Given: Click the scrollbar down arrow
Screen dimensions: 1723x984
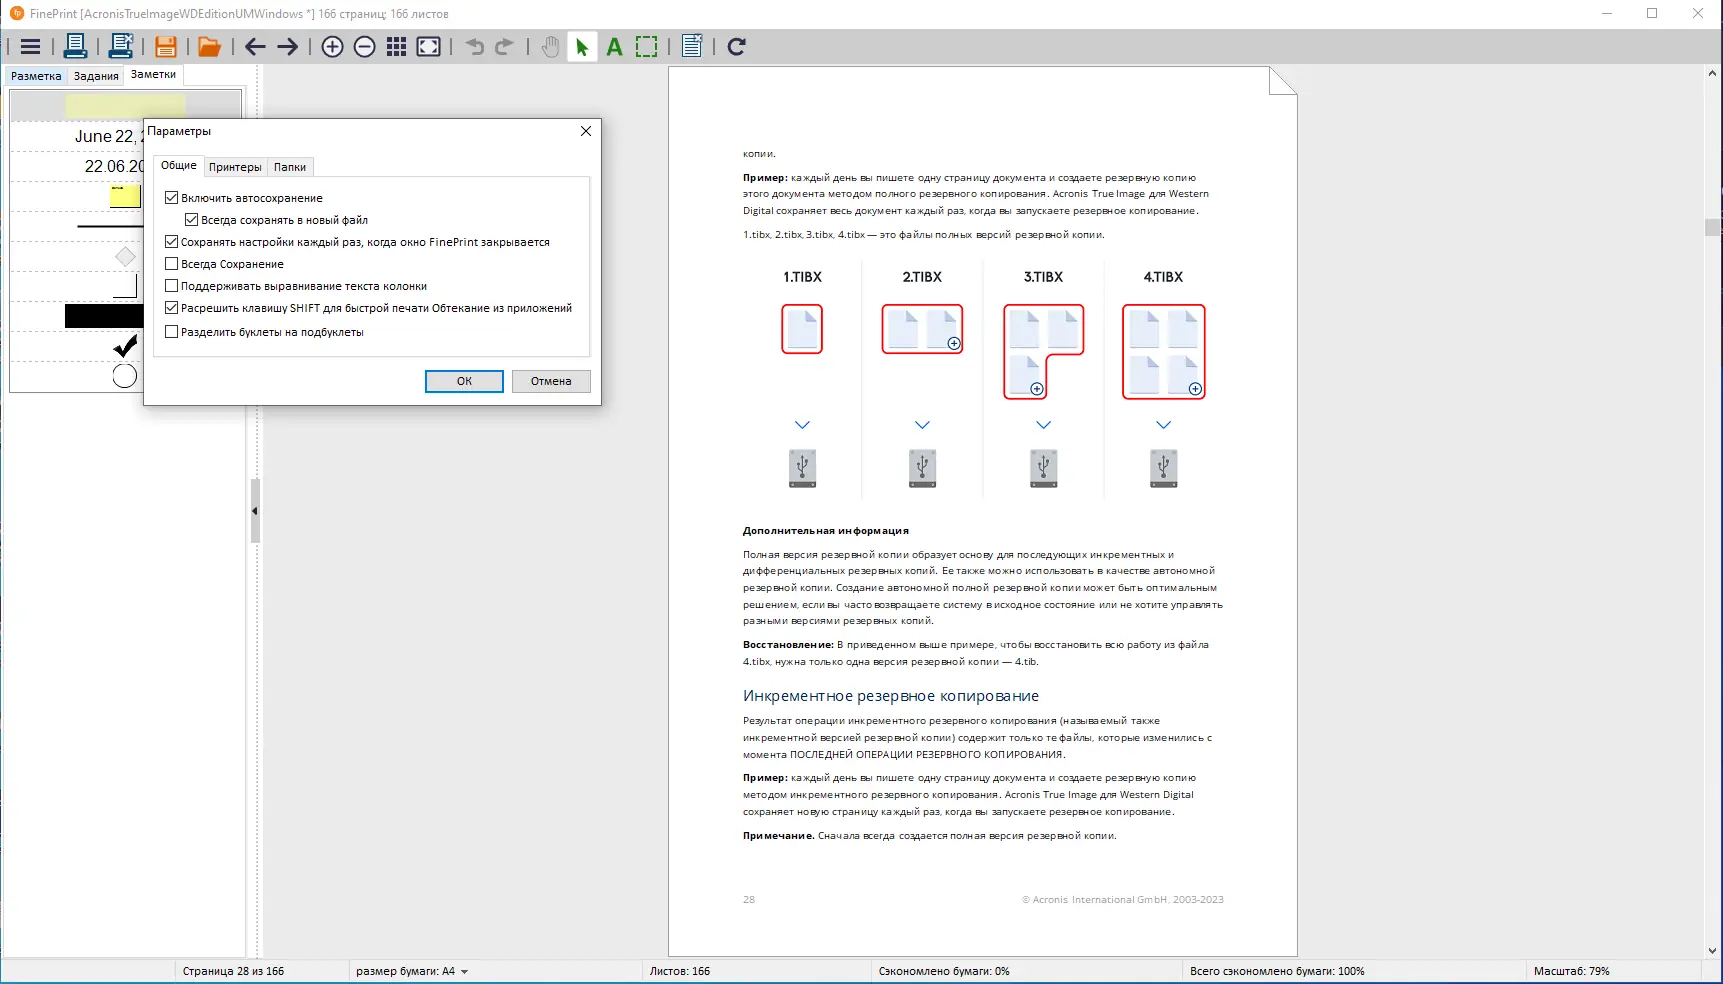Looking at the screenshot, I should pos(1712,951).
